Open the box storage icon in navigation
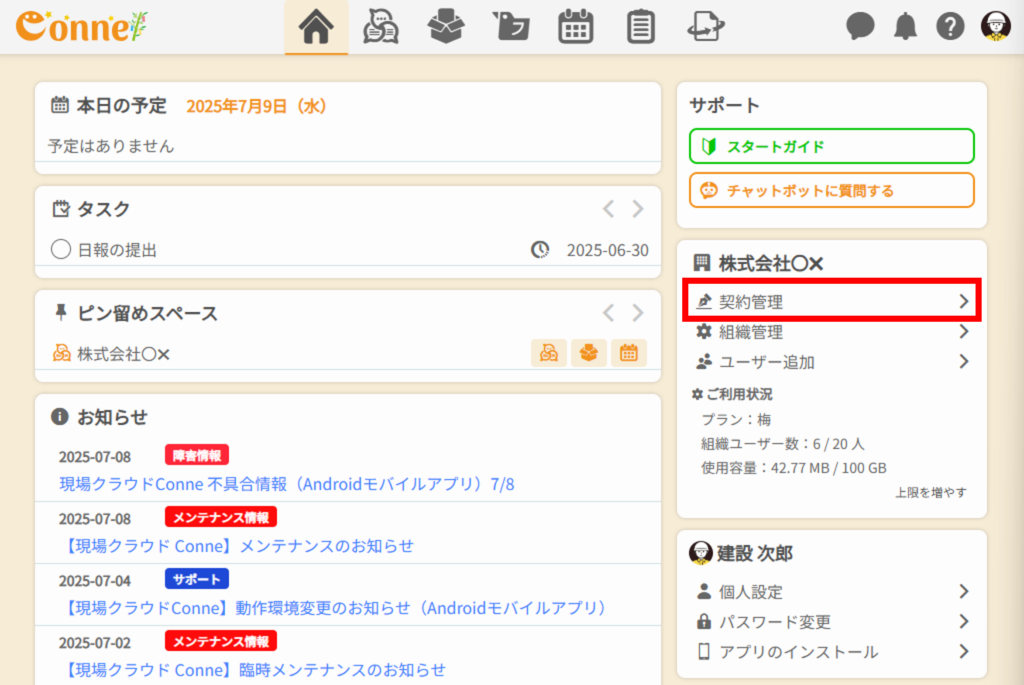Image resolution: width=1024 pixels, height=685 pixels. click(x=445, y=27)
